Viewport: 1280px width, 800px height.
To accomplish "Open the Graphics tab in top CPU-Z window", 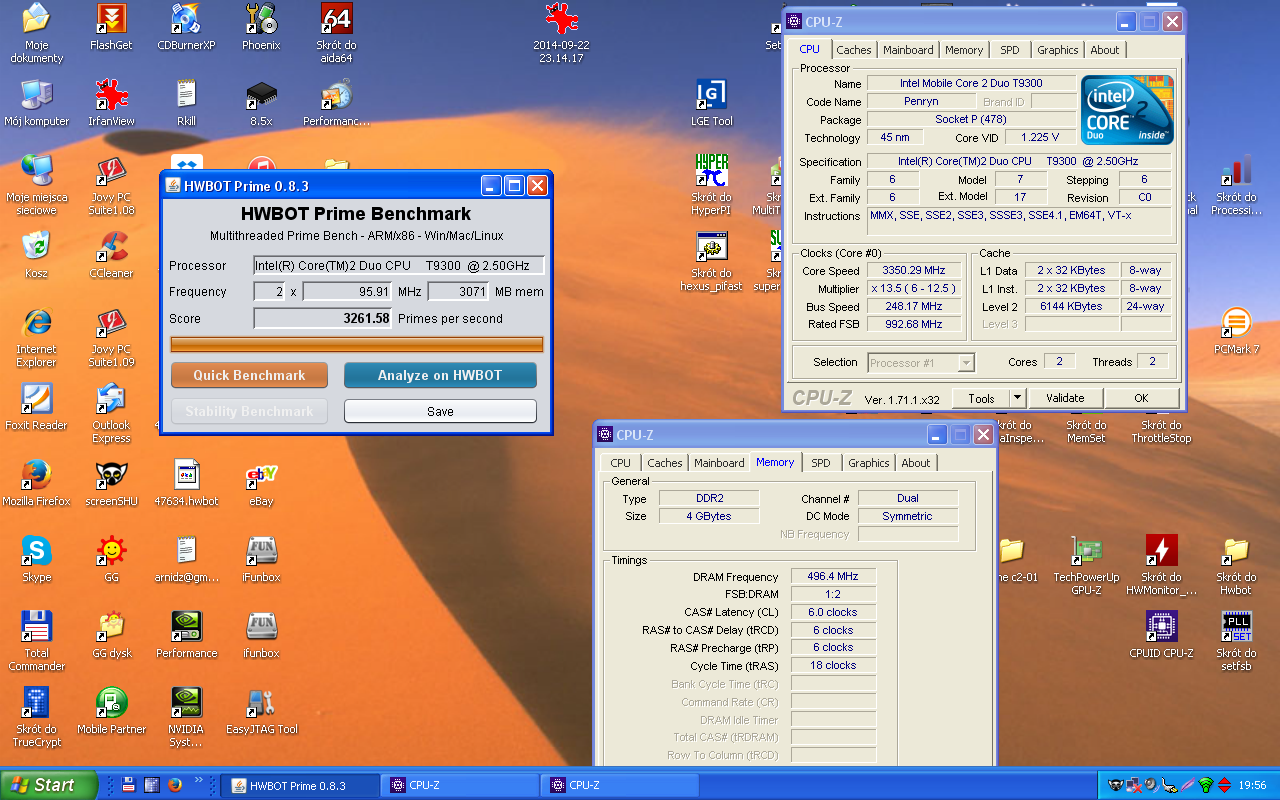I will (1058, 50).
